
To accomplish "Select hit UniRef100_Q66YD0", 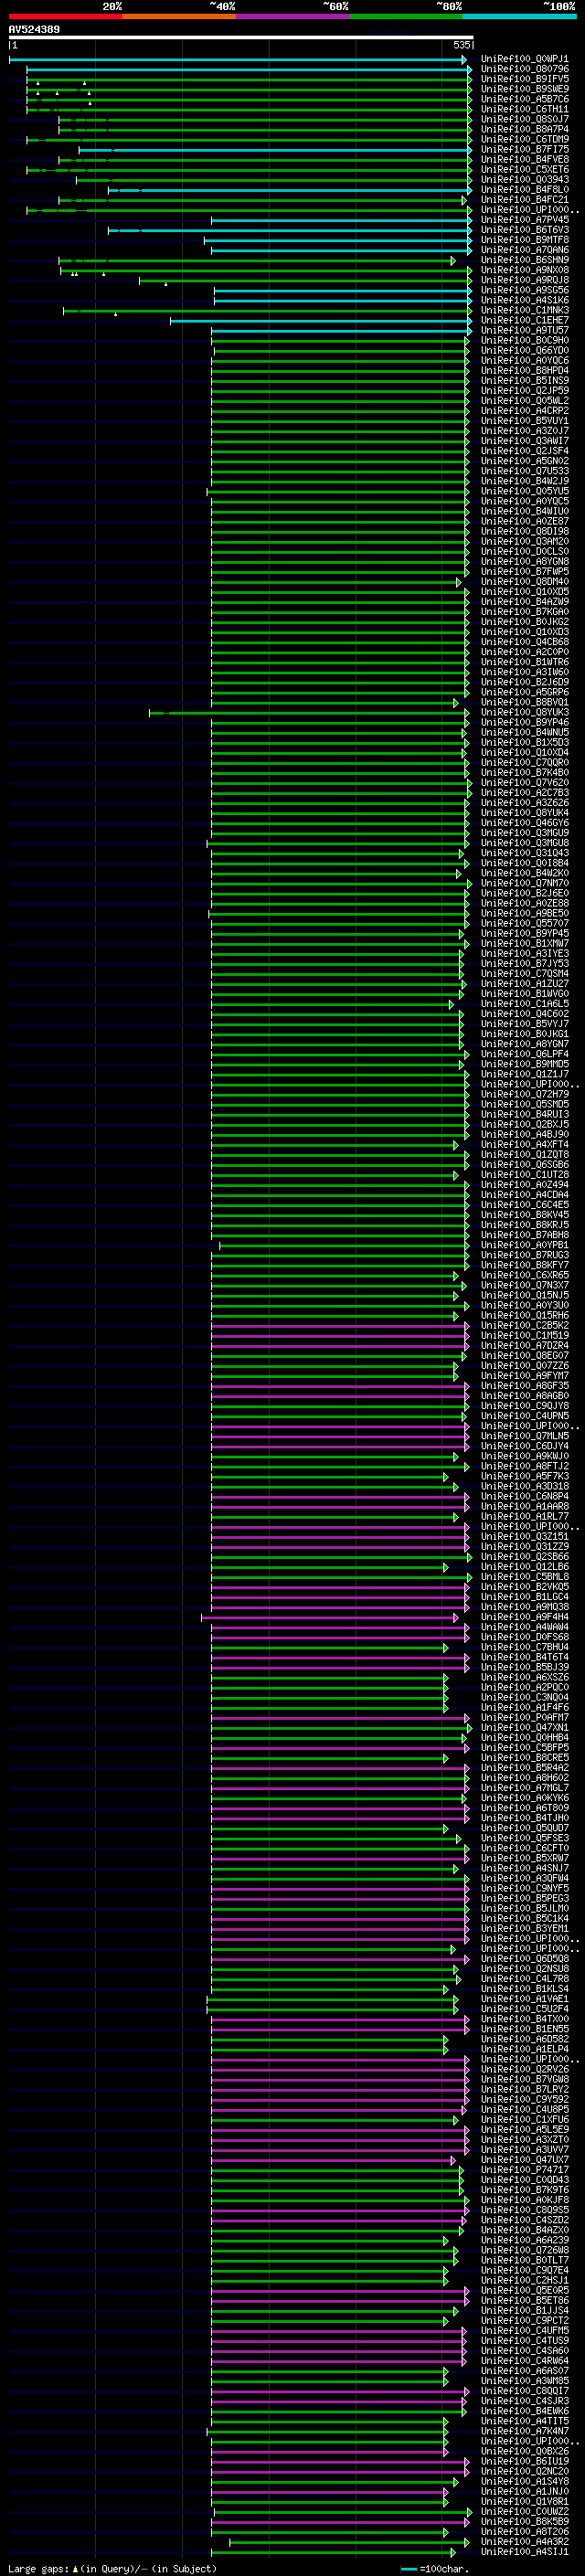I will (x=525, y=351).
